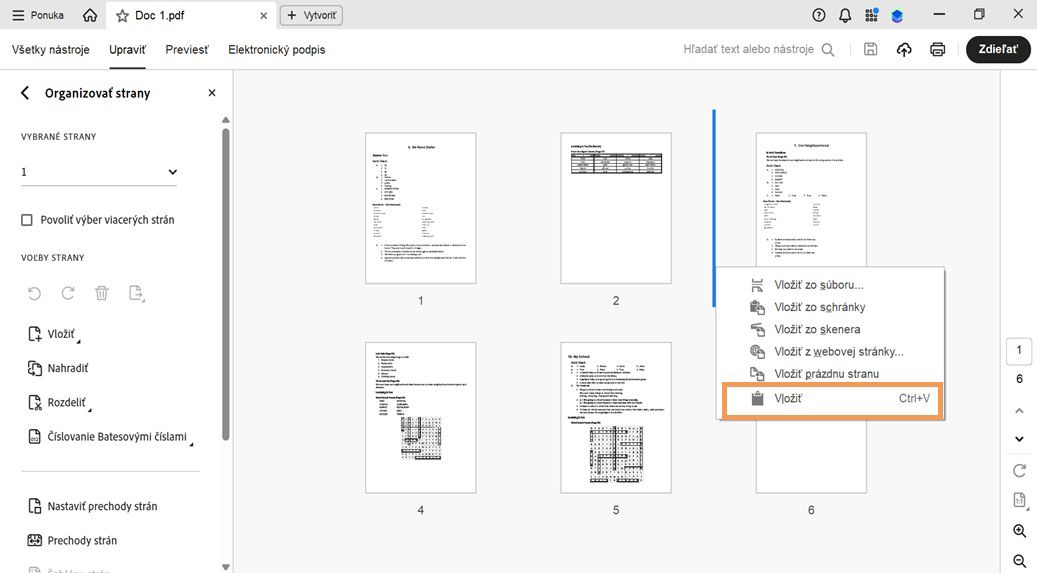Screen dimensions: 1037x573
Task: Click the Vytvoriť button
Action: (x=311, y=15)
